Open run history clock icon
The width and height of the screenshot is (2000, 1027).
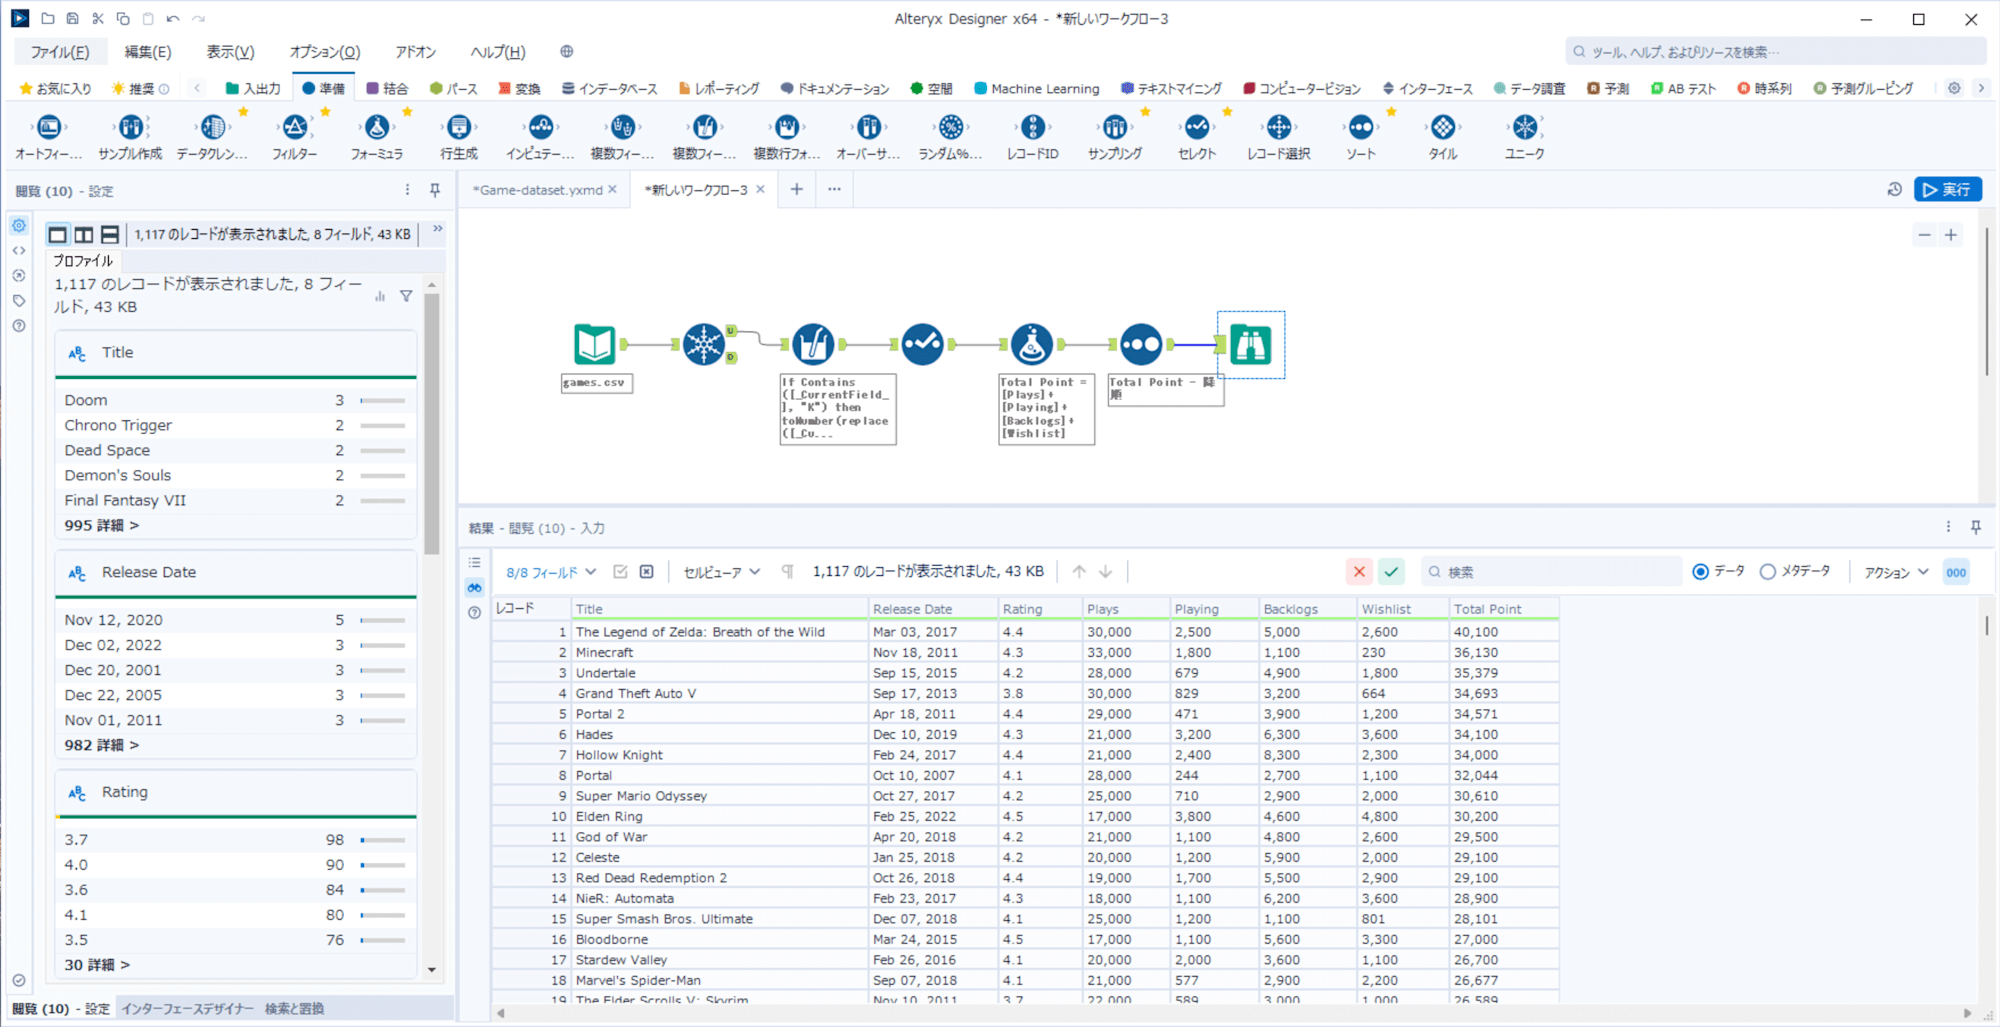point(1894,190)
